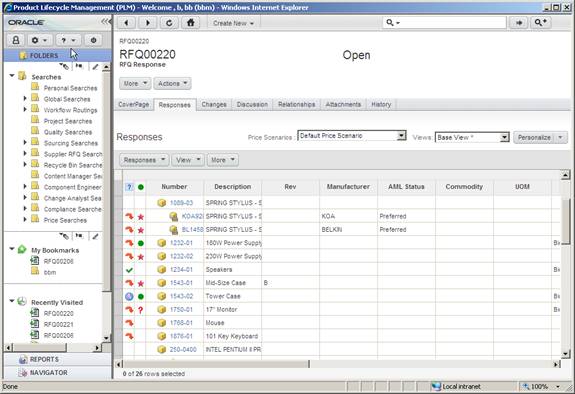Expand the Price Searches folder
This screenshot has width=575, height=394.
pos(25,219)
